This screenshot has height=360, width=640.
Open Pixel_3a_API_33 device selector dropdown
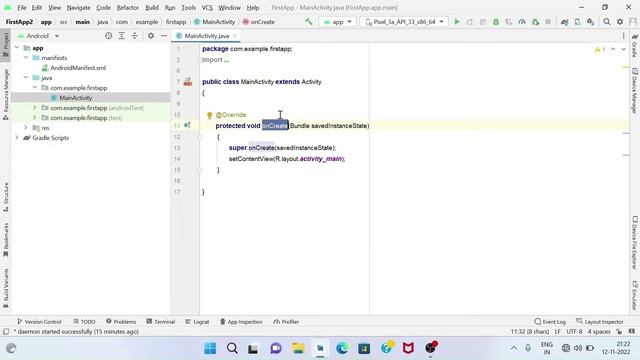(404, 22)
